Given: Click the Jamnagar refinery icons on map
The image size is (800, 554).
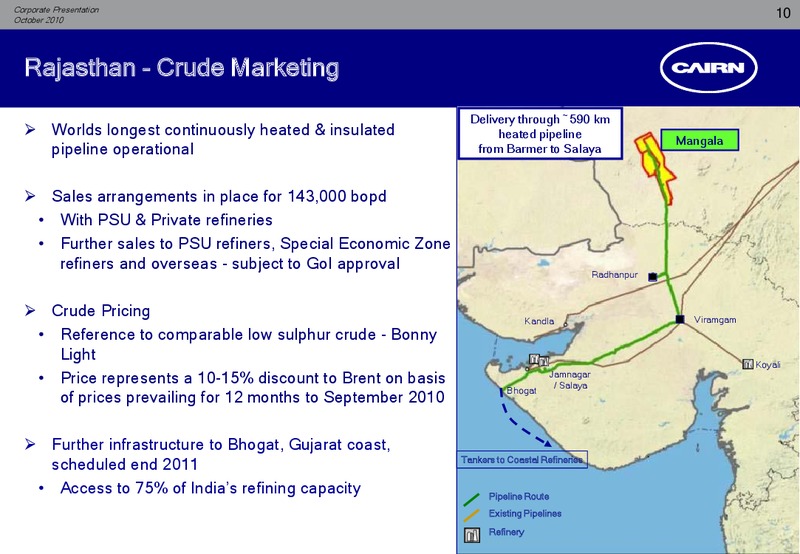Looking at the screenshot, I should pos(539,360).
